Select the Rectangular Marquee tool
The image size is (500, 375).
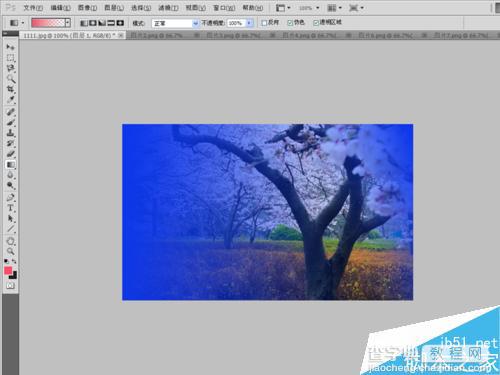pos(10,58)
